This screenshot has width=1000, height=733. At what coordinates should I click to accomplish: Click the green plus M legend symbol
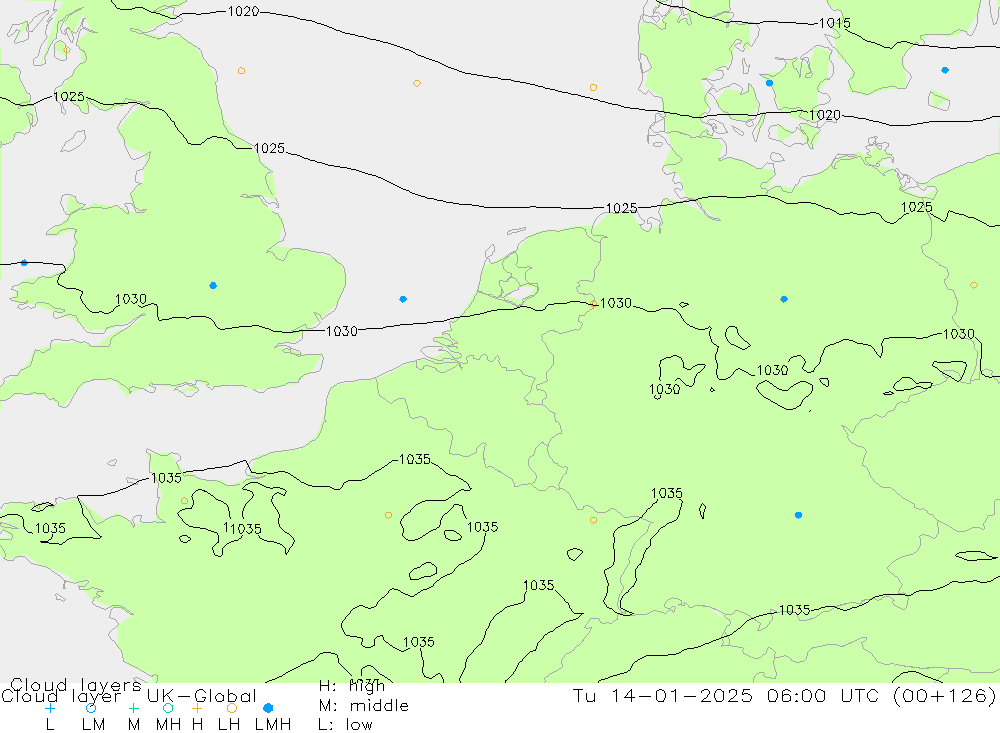coord(133,708)
